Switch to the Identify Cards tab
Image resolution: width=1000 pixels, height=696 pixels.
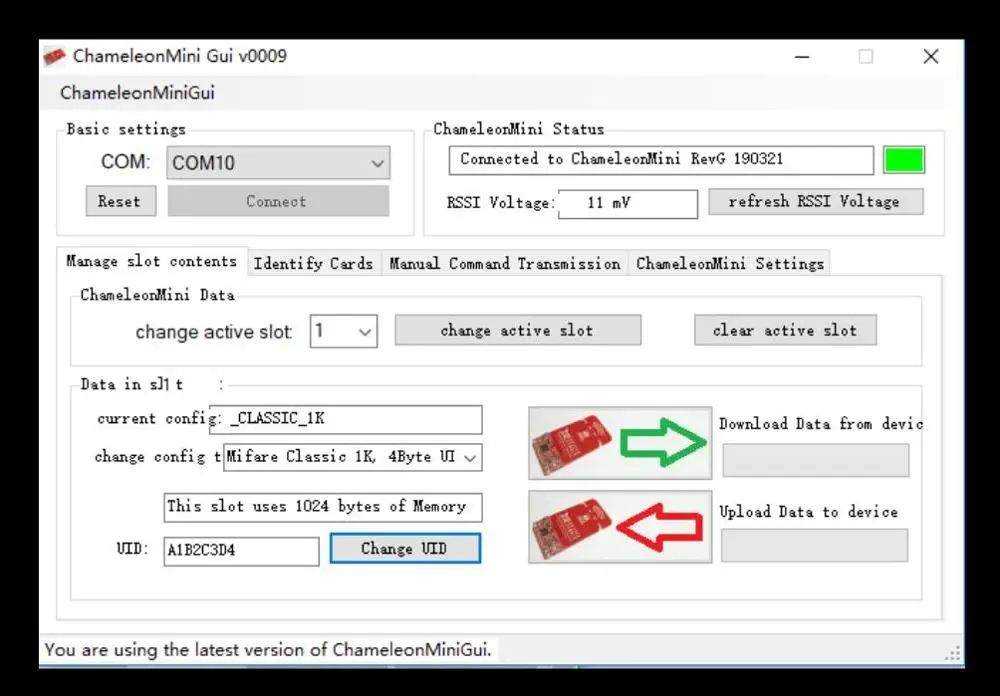click(x=313, y=263)
